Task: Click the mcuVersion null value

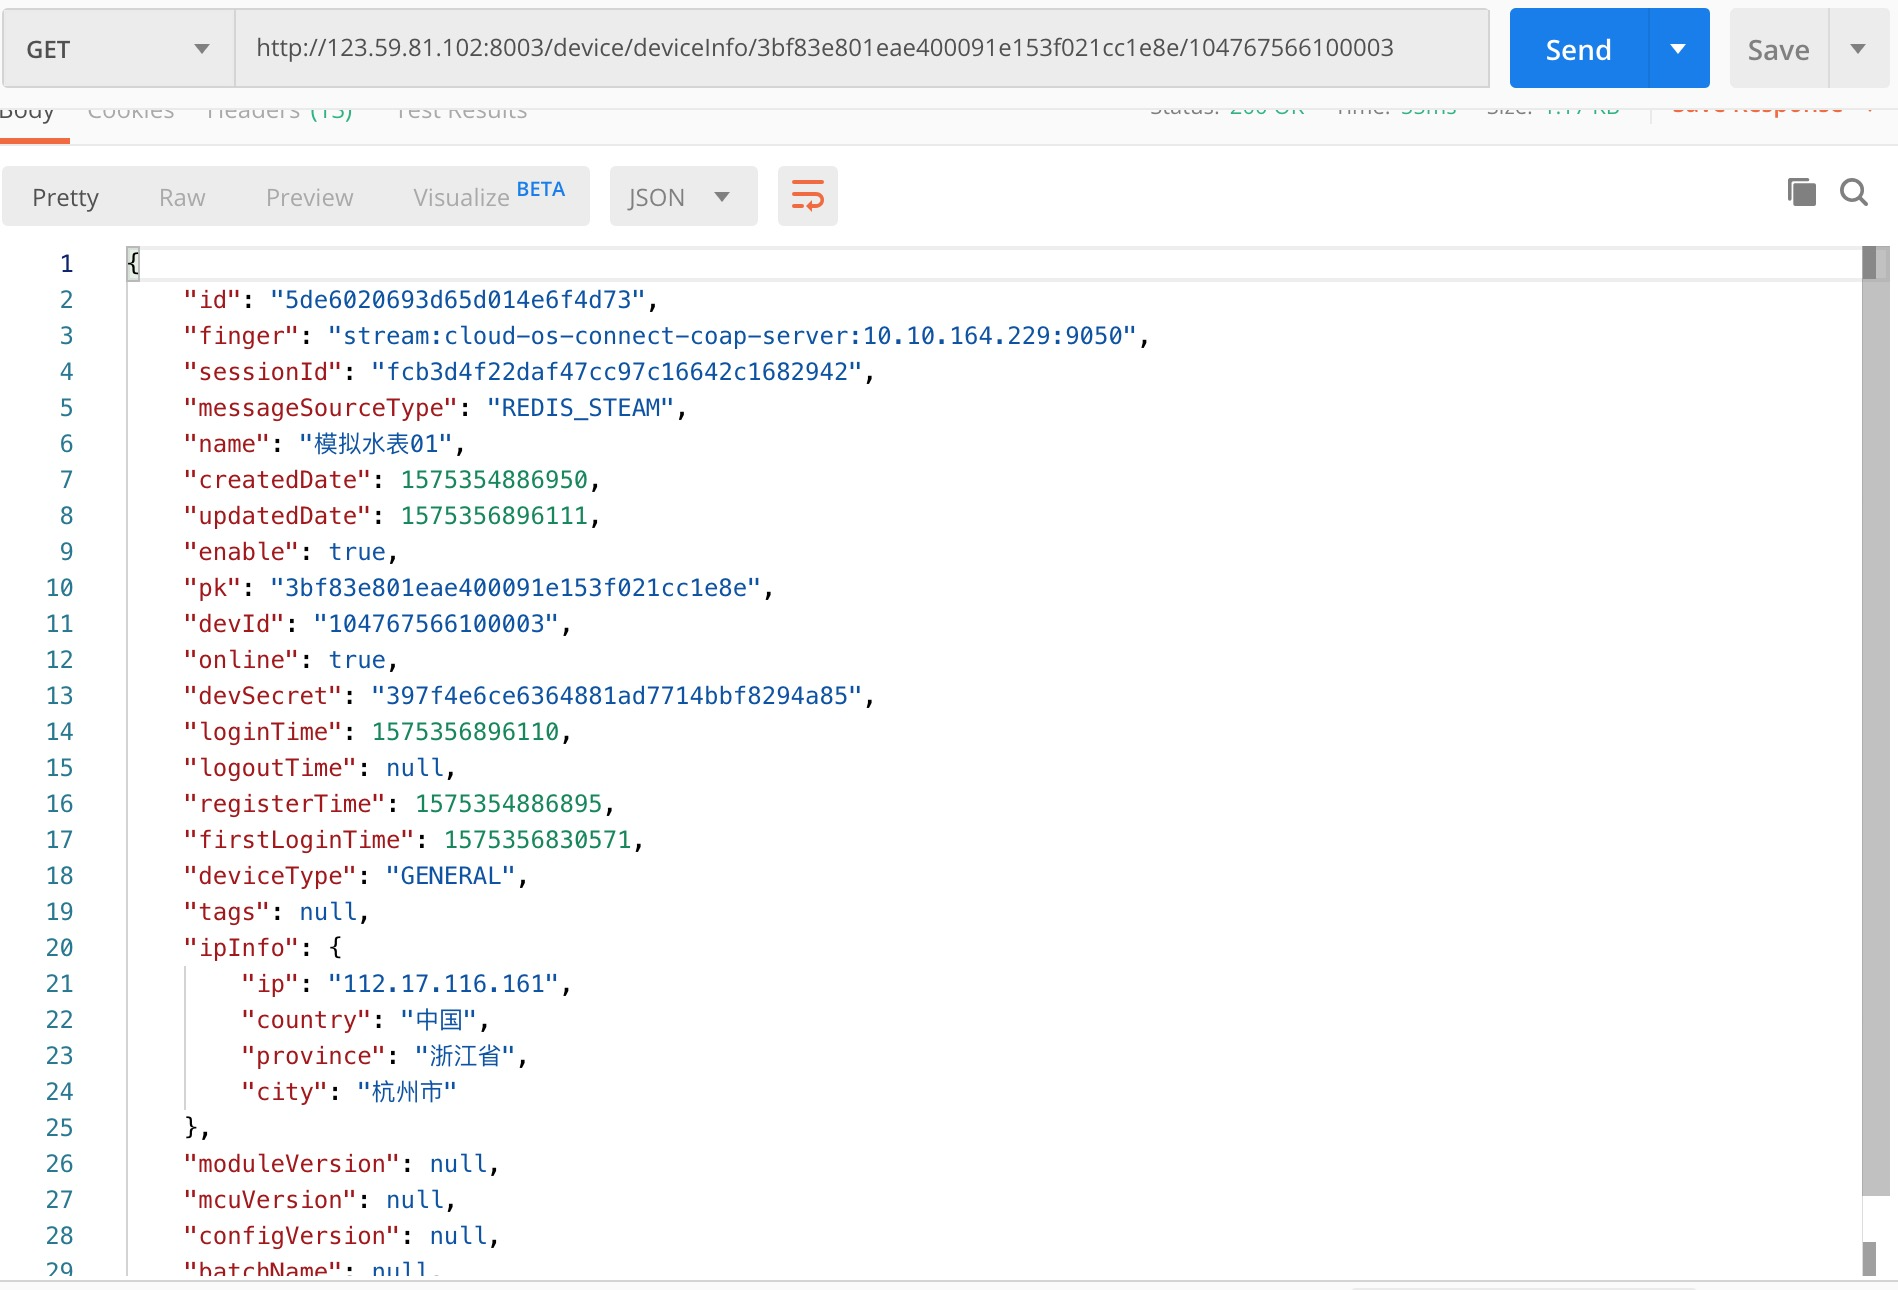Action: click(415, 1199)
